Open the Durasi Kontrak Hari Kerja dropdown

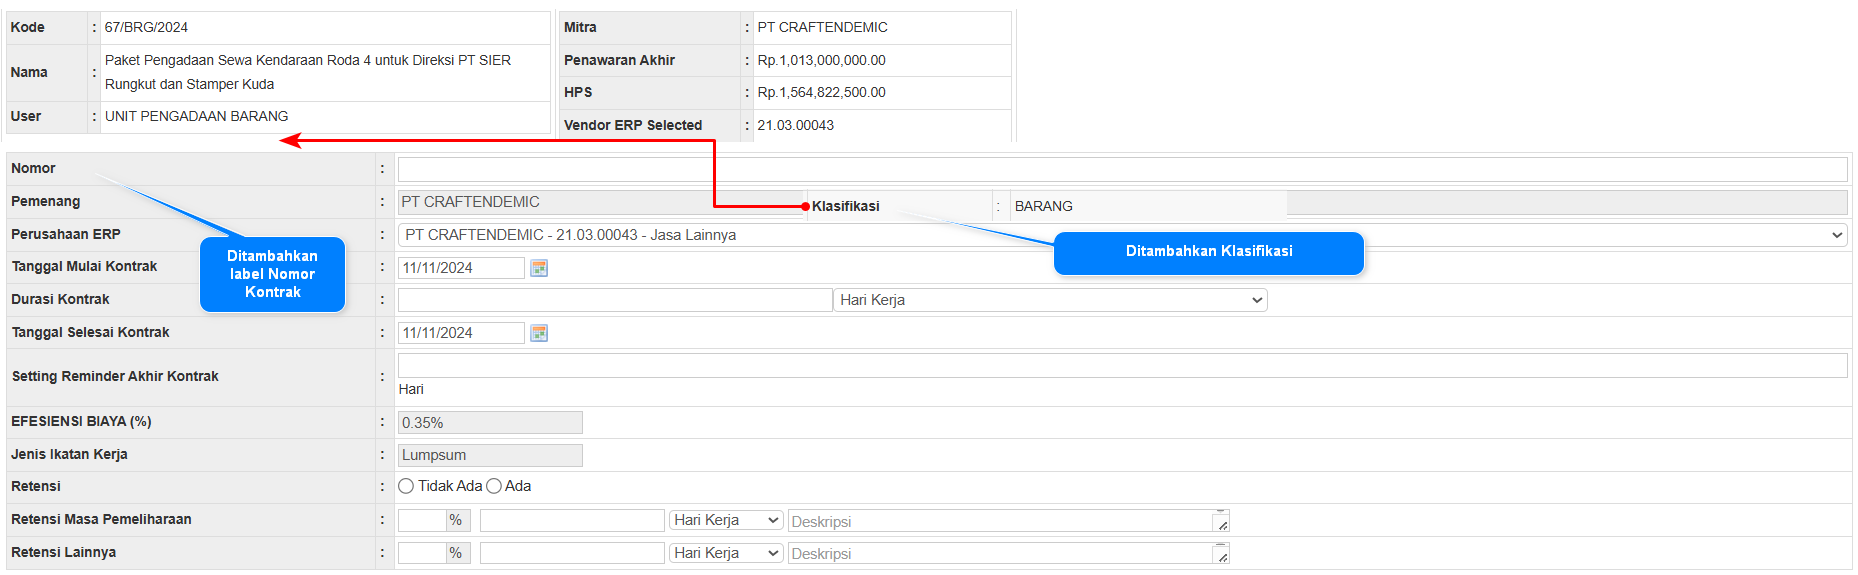pos(1050,300)
